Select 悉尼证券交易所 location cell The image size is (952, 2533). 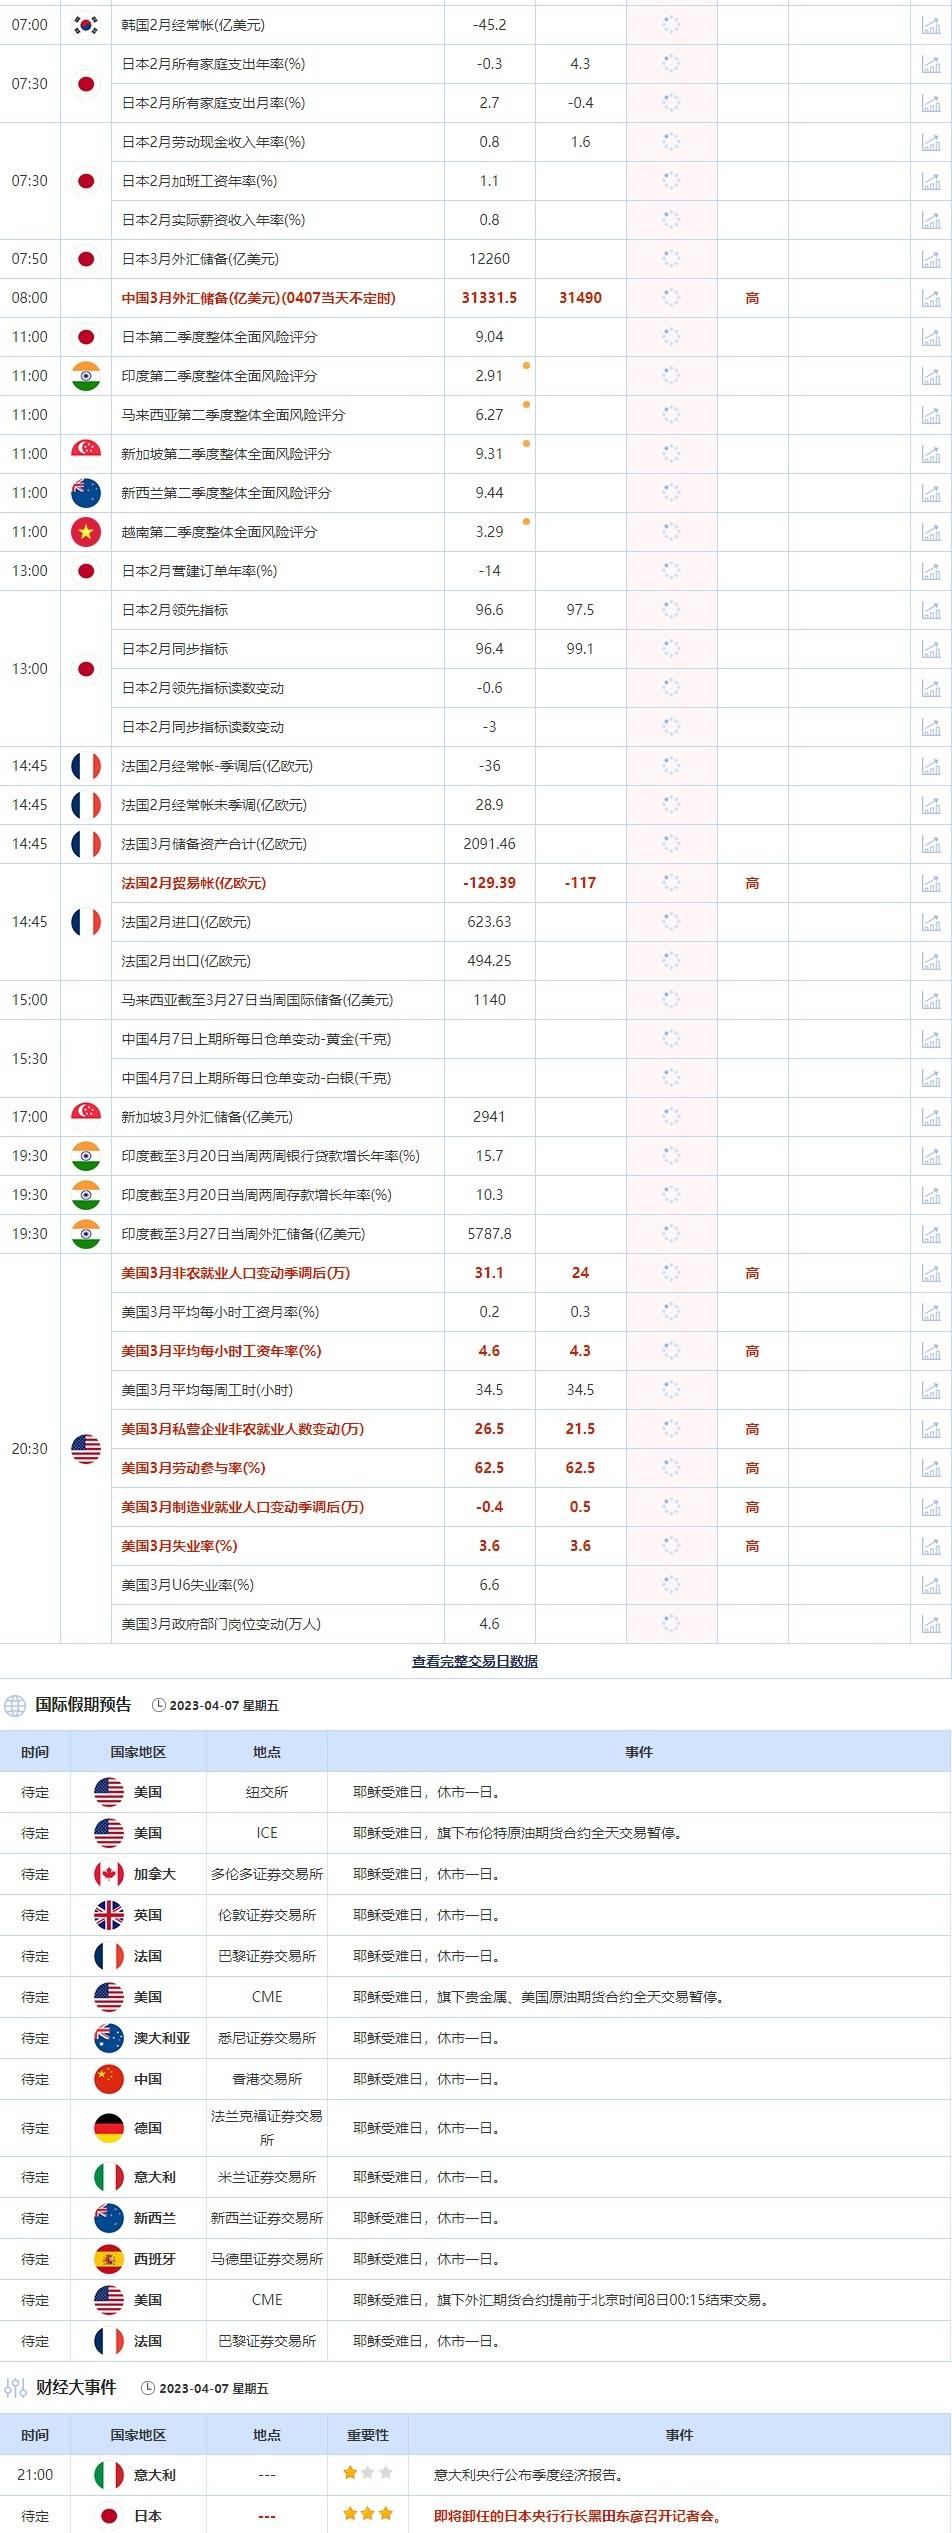pyautogui.click(x=267, y=2037)
